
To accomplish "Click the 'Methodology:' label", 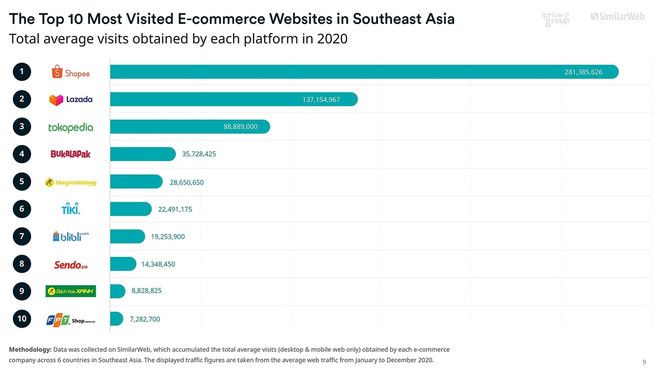I will point(30,350).
